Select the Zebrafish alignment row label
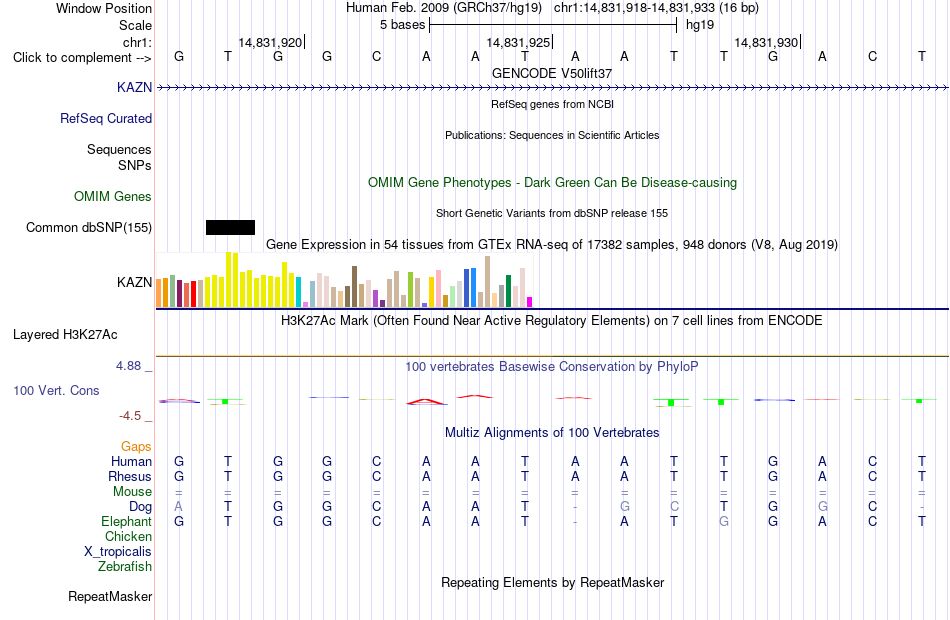The width and height of the screenshot is (950, 620). pyautogui.click(x=125, y=566)
